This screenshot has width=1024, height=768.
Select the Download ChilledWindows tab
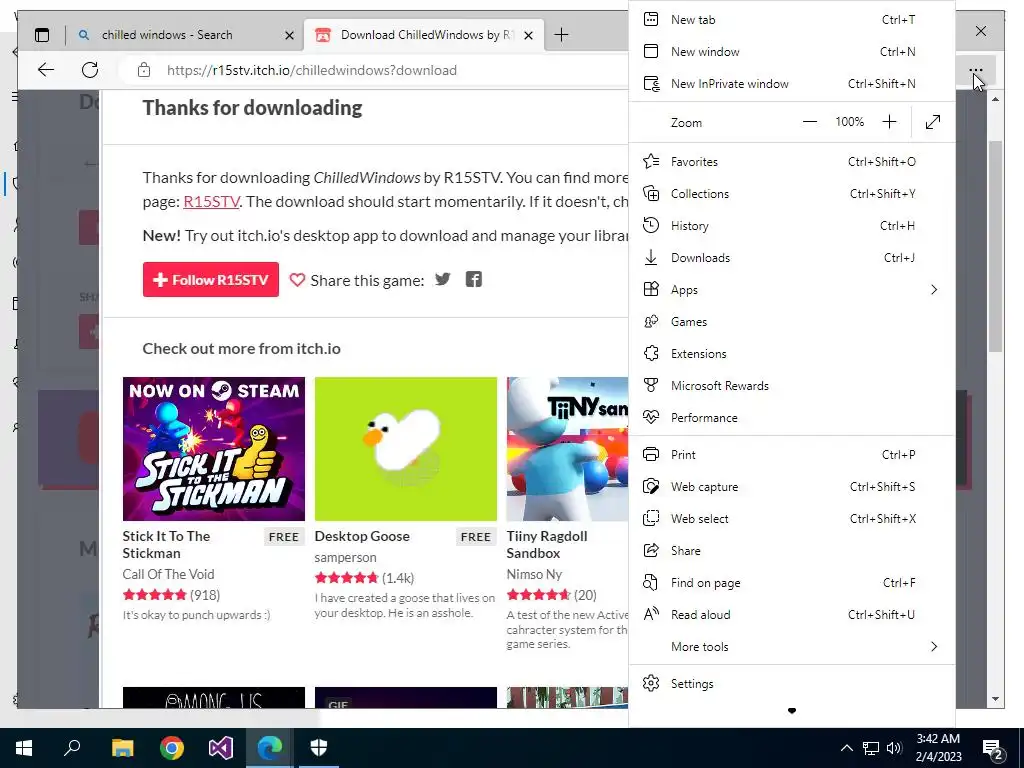point(424,35)
